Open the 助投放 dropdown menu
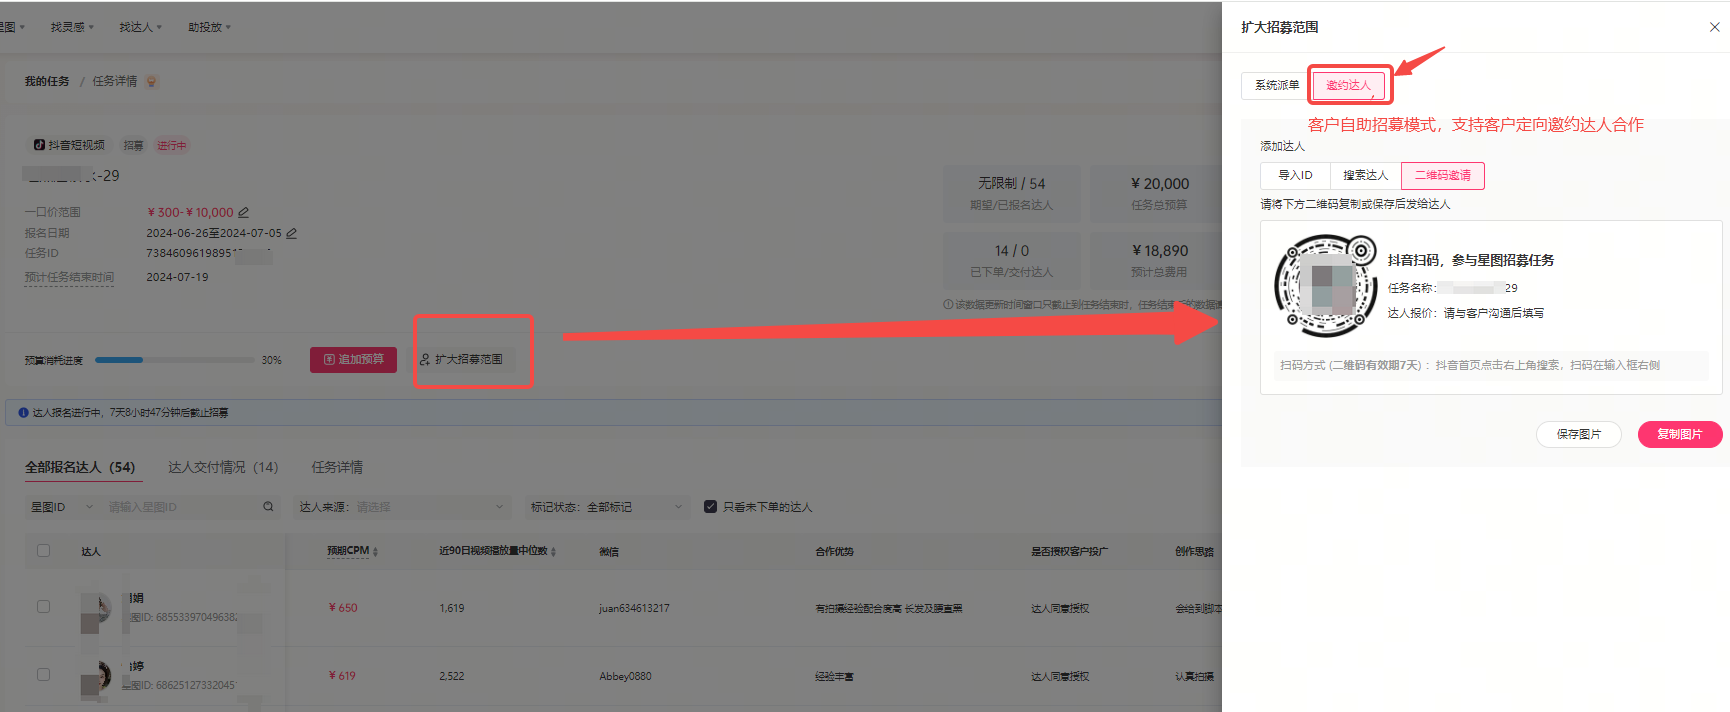 209,27
